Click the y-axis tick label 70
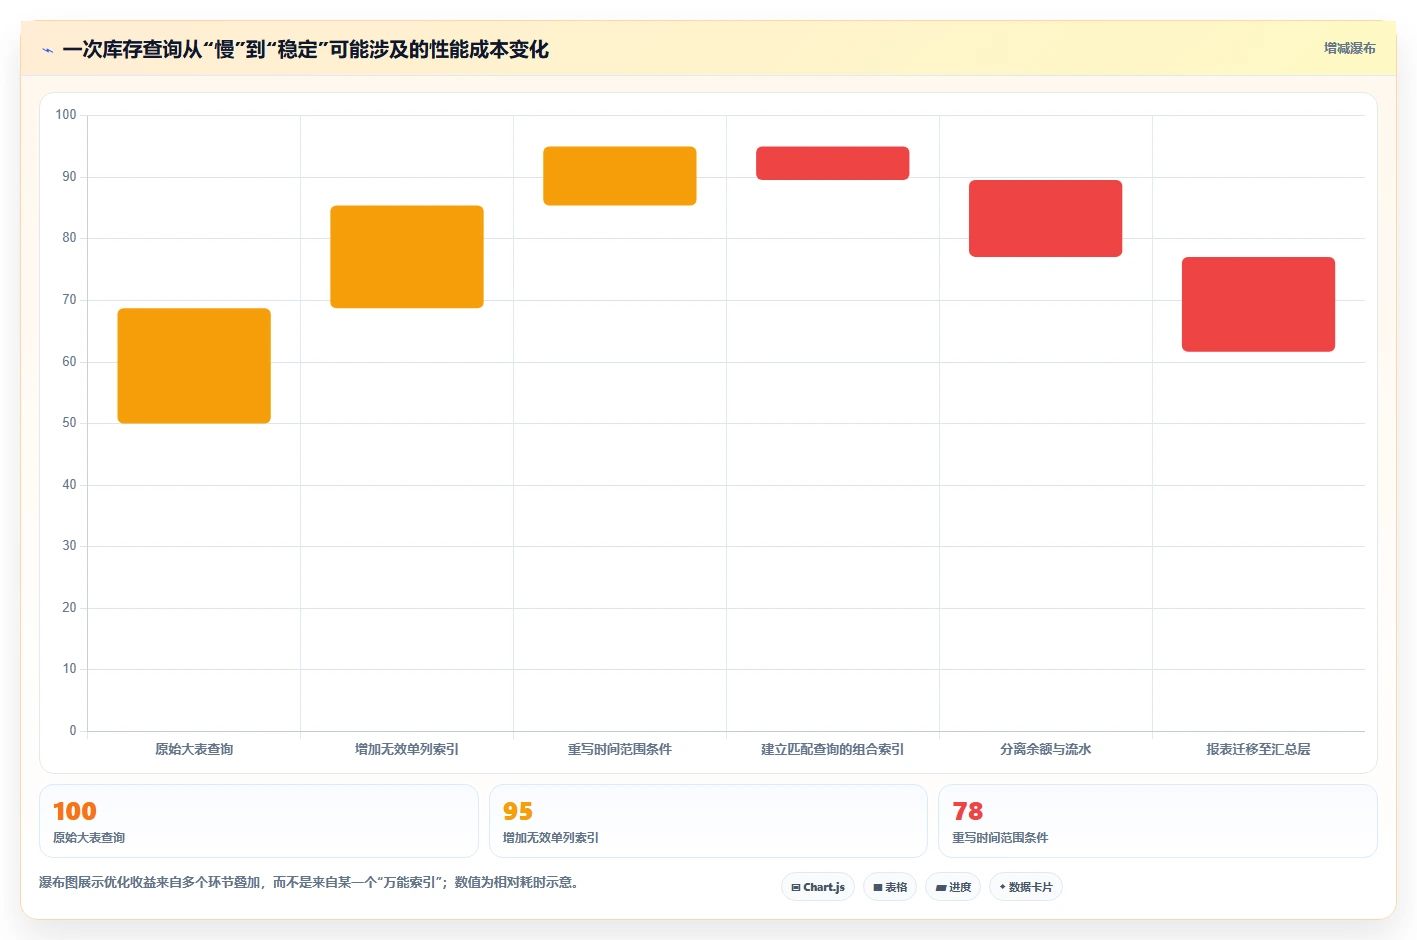The image size is (1417, 940). point(69,300)
